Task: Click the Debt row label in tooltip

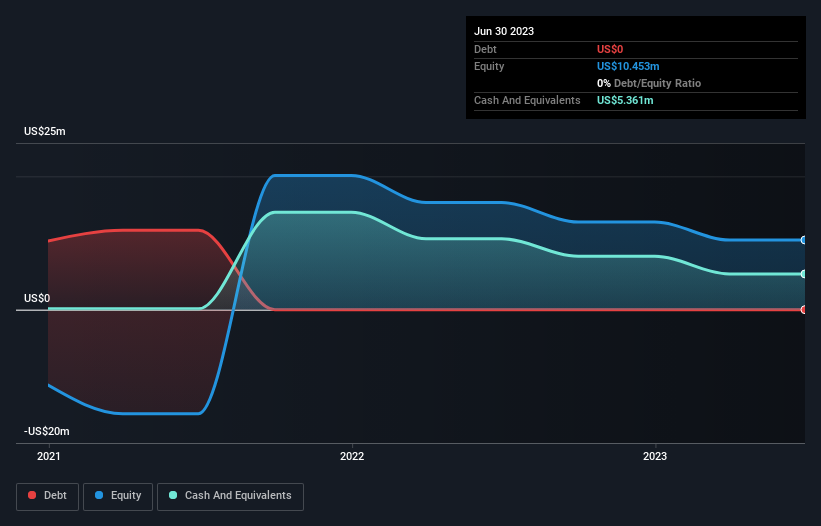Action: coord(485,49)
